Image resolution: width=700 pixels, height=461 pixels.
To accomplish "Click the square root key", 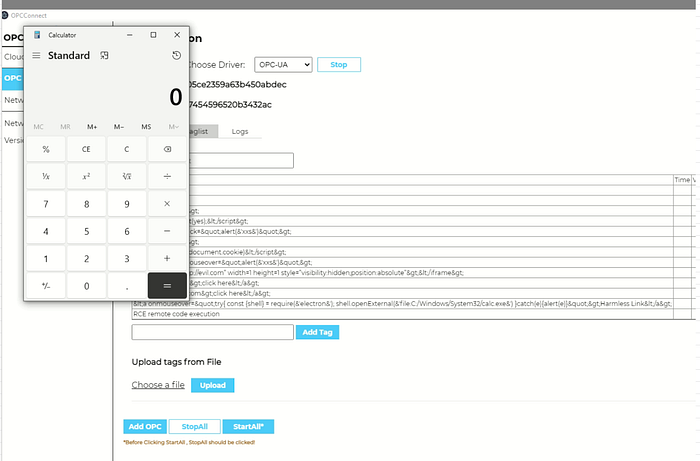I will click(127, 176).
